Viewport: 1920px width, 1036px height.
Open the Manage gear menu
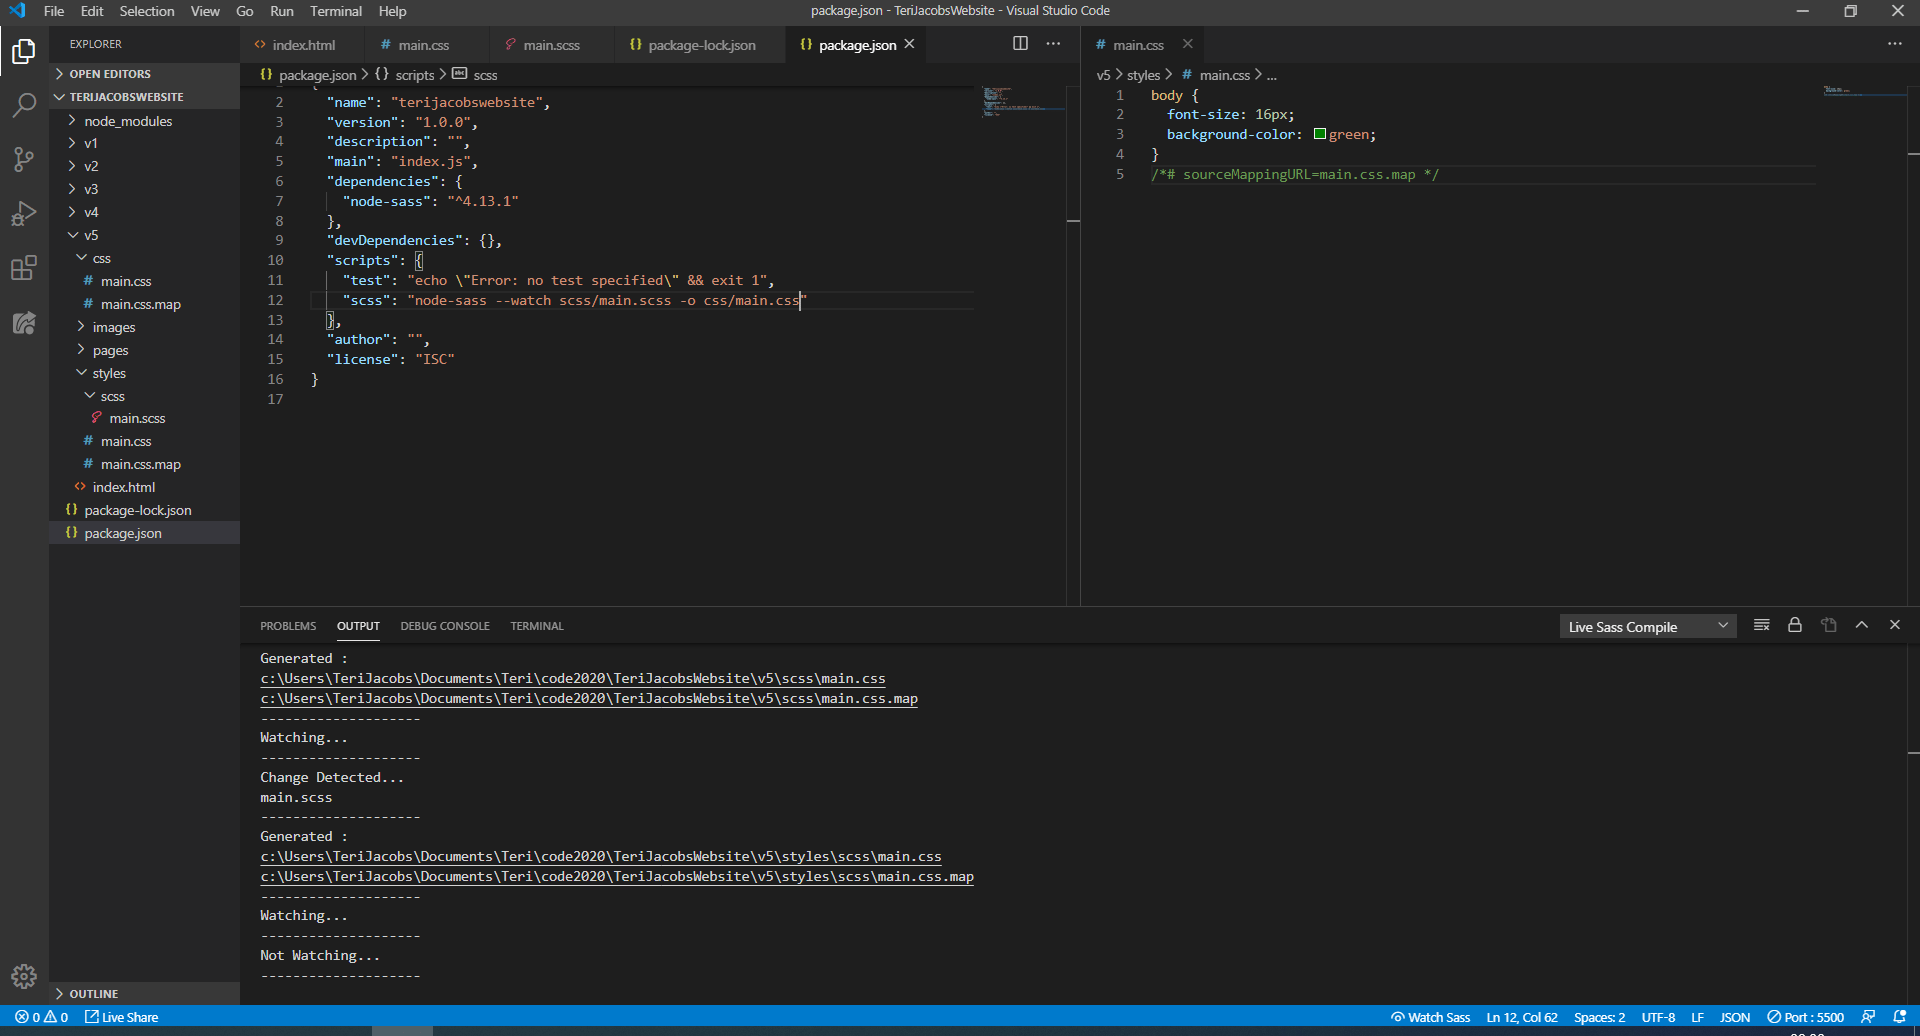point(24,976)
